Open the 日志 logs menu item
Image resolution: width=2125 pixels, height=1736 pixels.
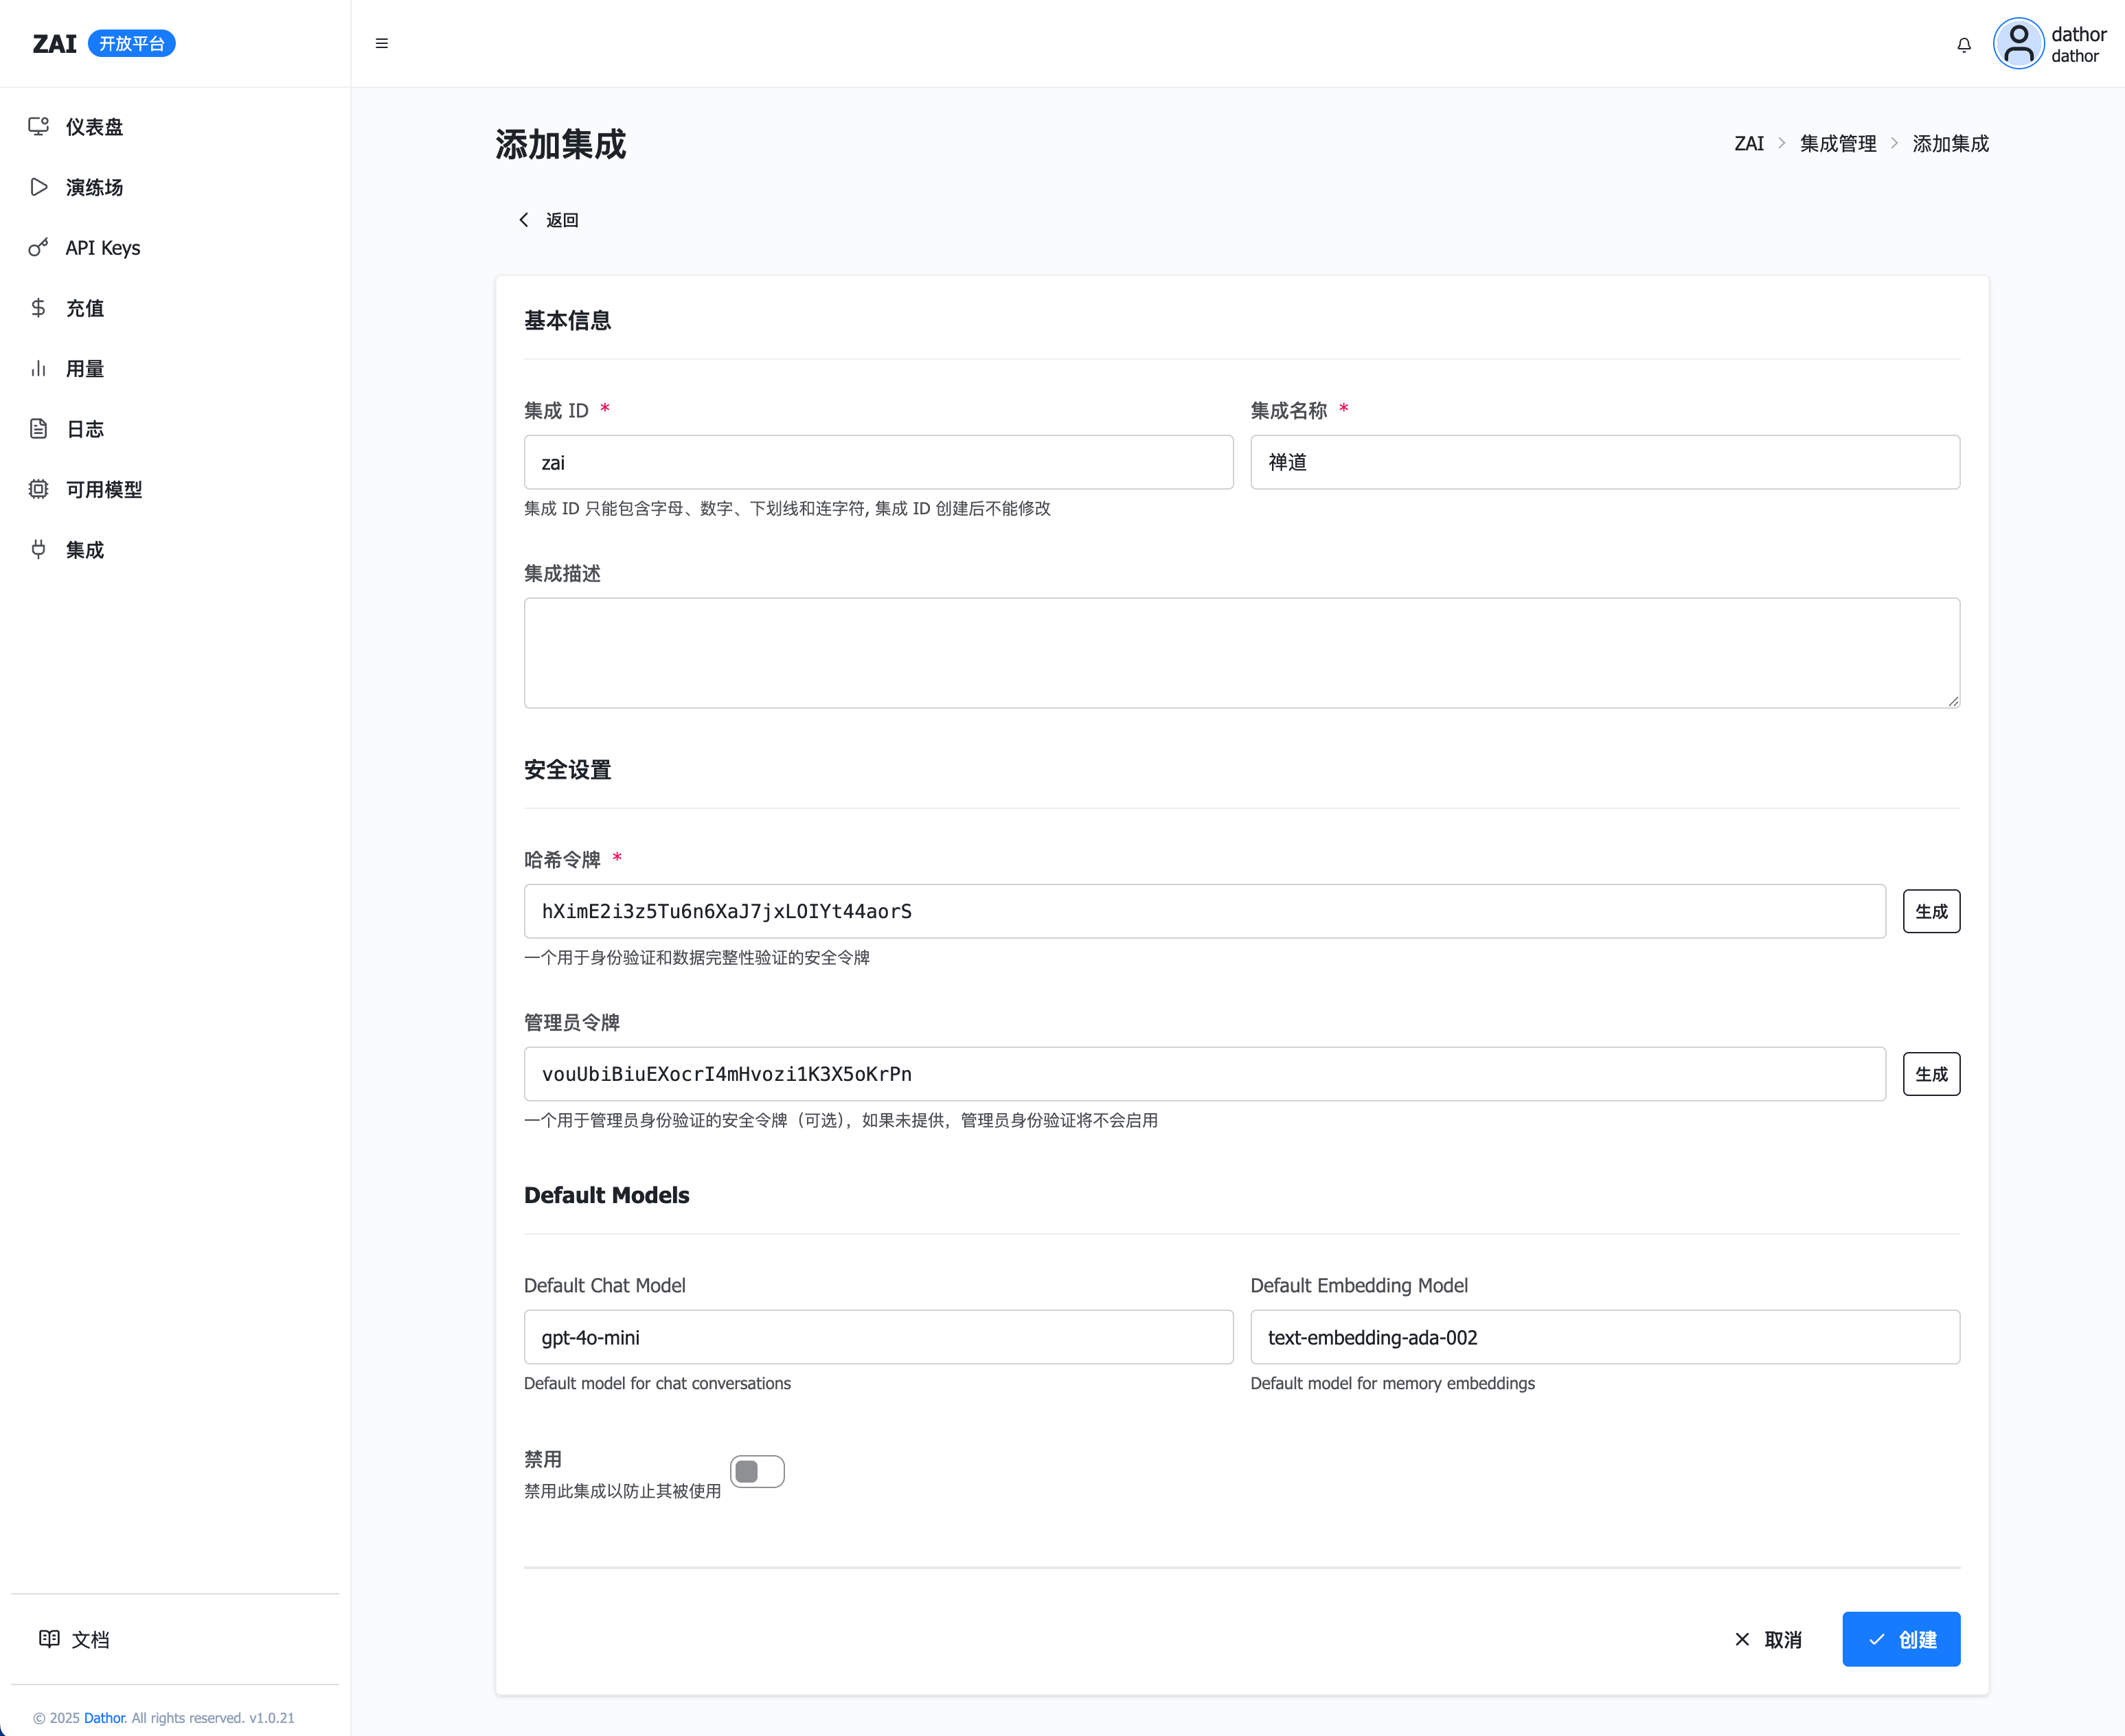85,429
